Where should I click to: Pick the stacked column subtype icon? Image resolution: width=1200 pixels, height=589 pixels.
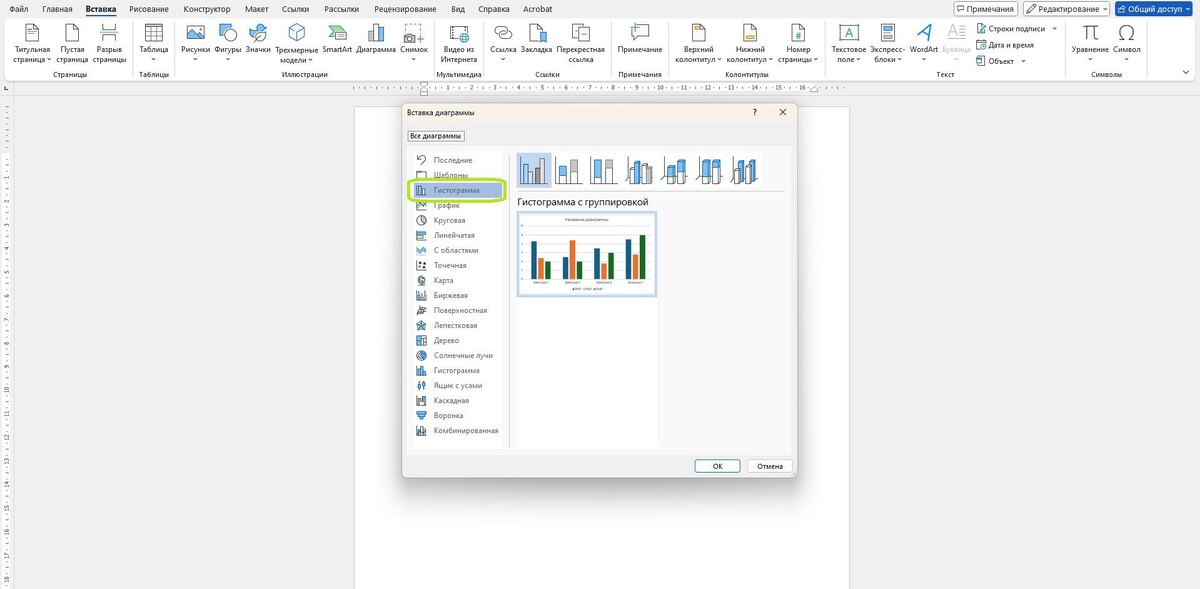569,170
